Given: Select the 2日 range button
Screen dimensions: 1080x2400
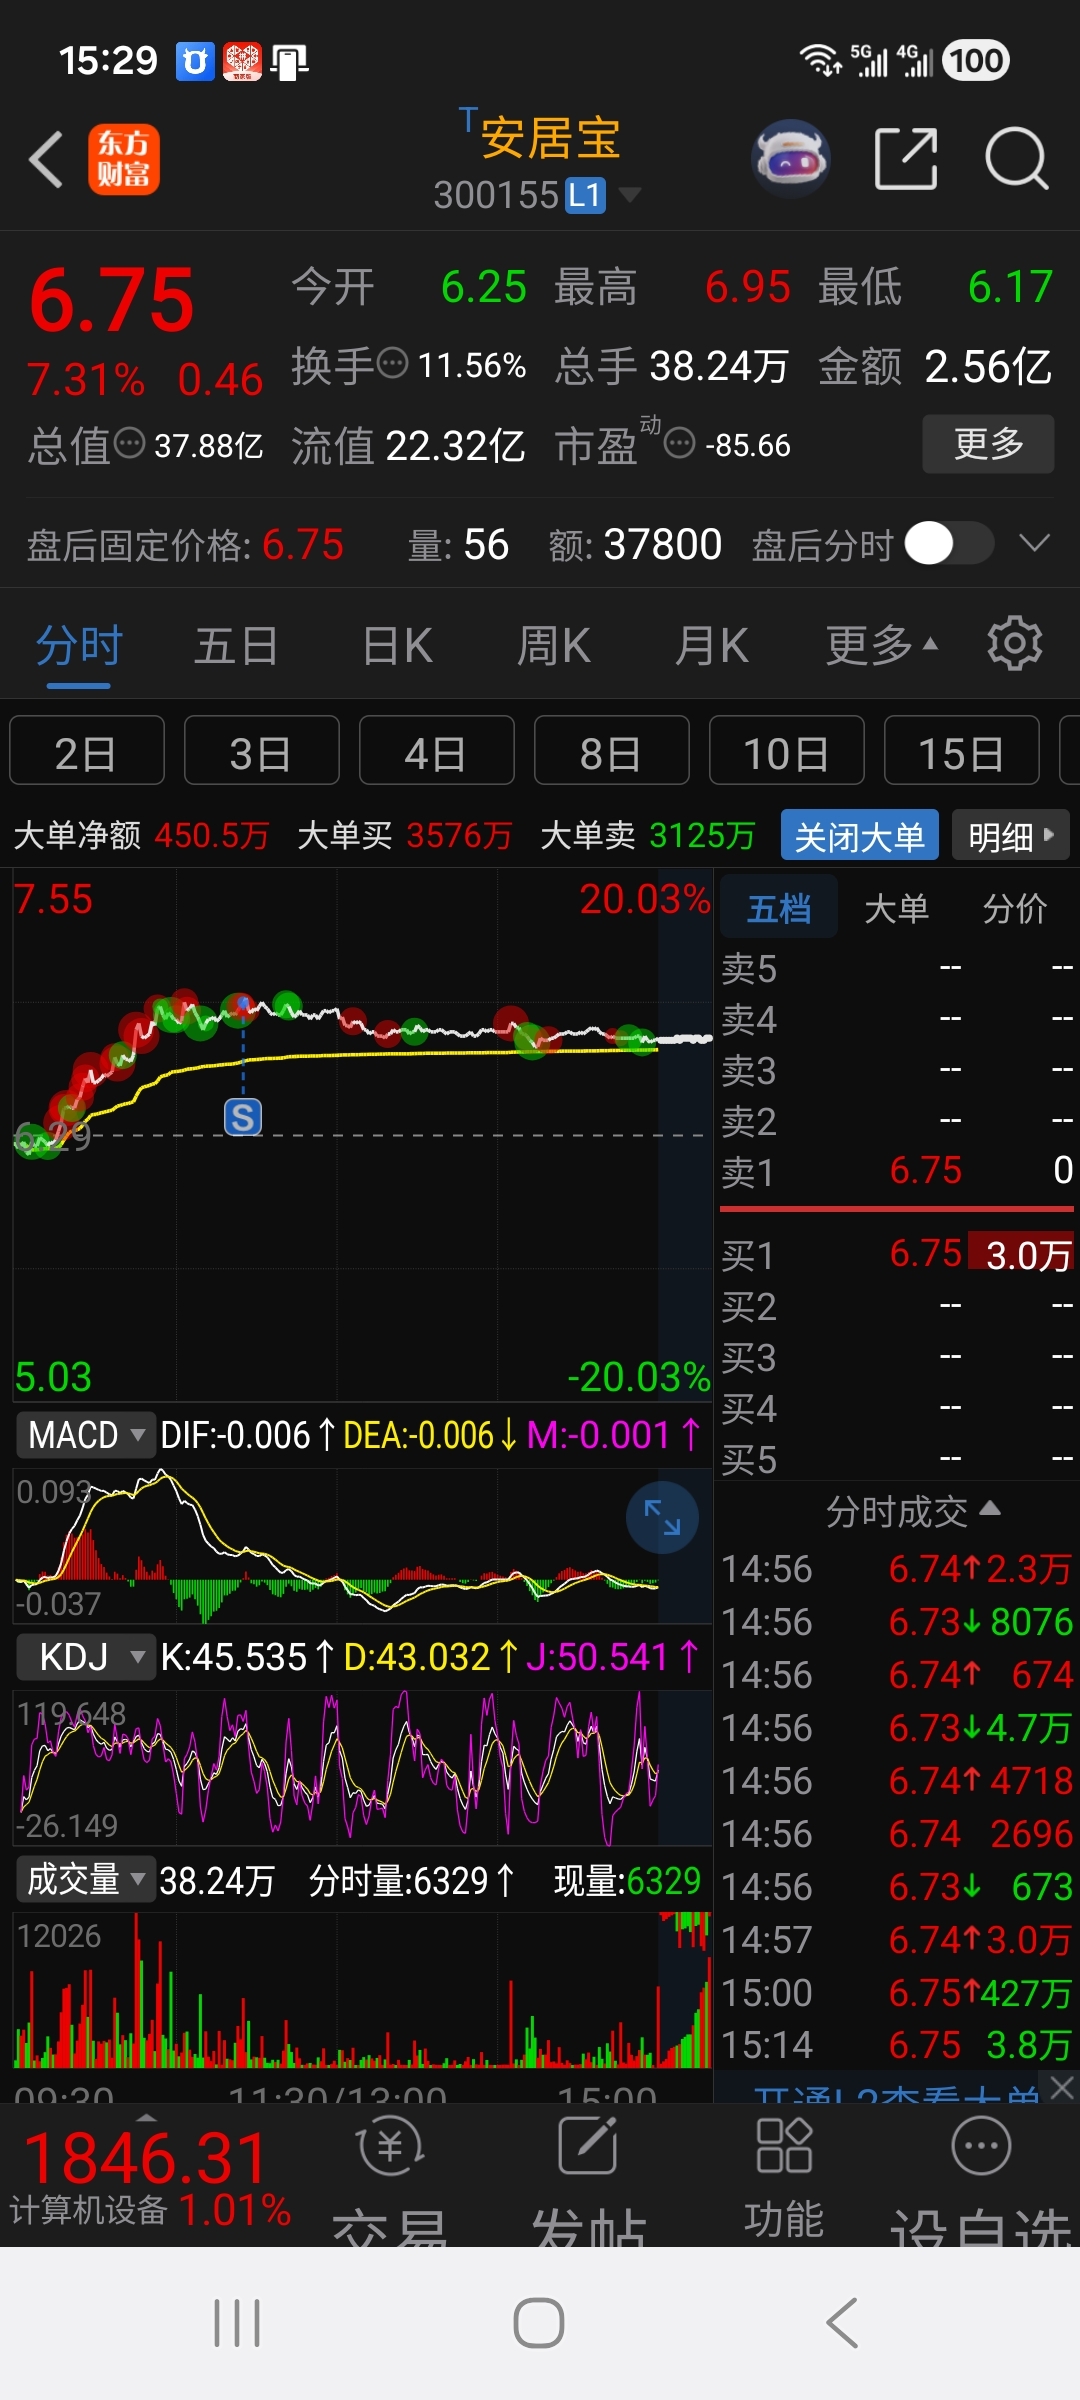Looking at the screenshot, I should 87,750.
